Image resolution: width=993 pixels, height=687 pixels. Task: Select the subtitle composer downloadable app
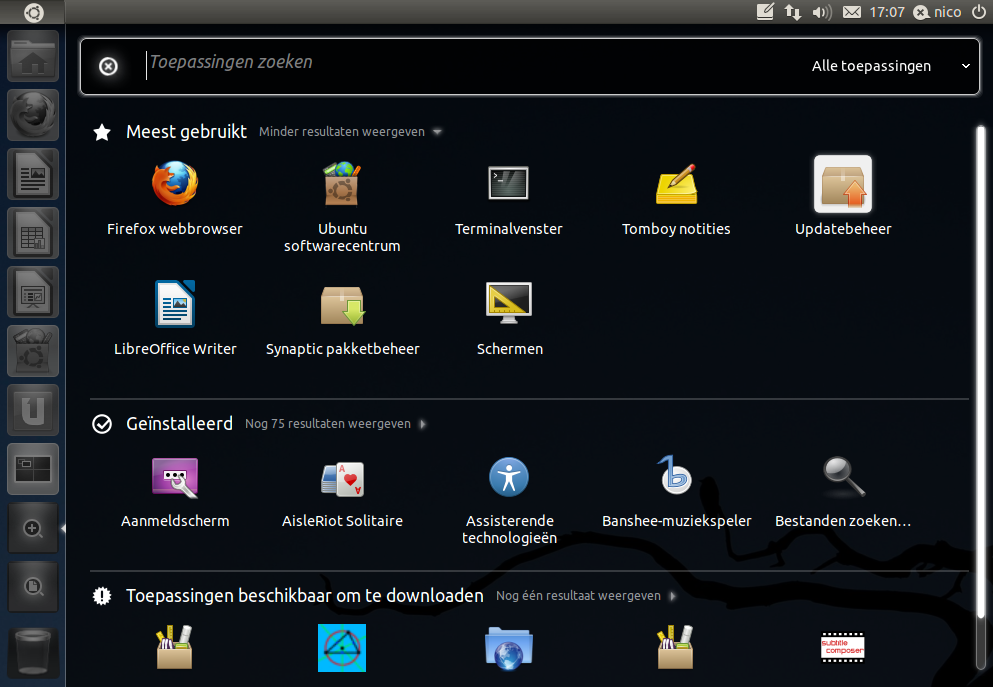pos(843,647)
